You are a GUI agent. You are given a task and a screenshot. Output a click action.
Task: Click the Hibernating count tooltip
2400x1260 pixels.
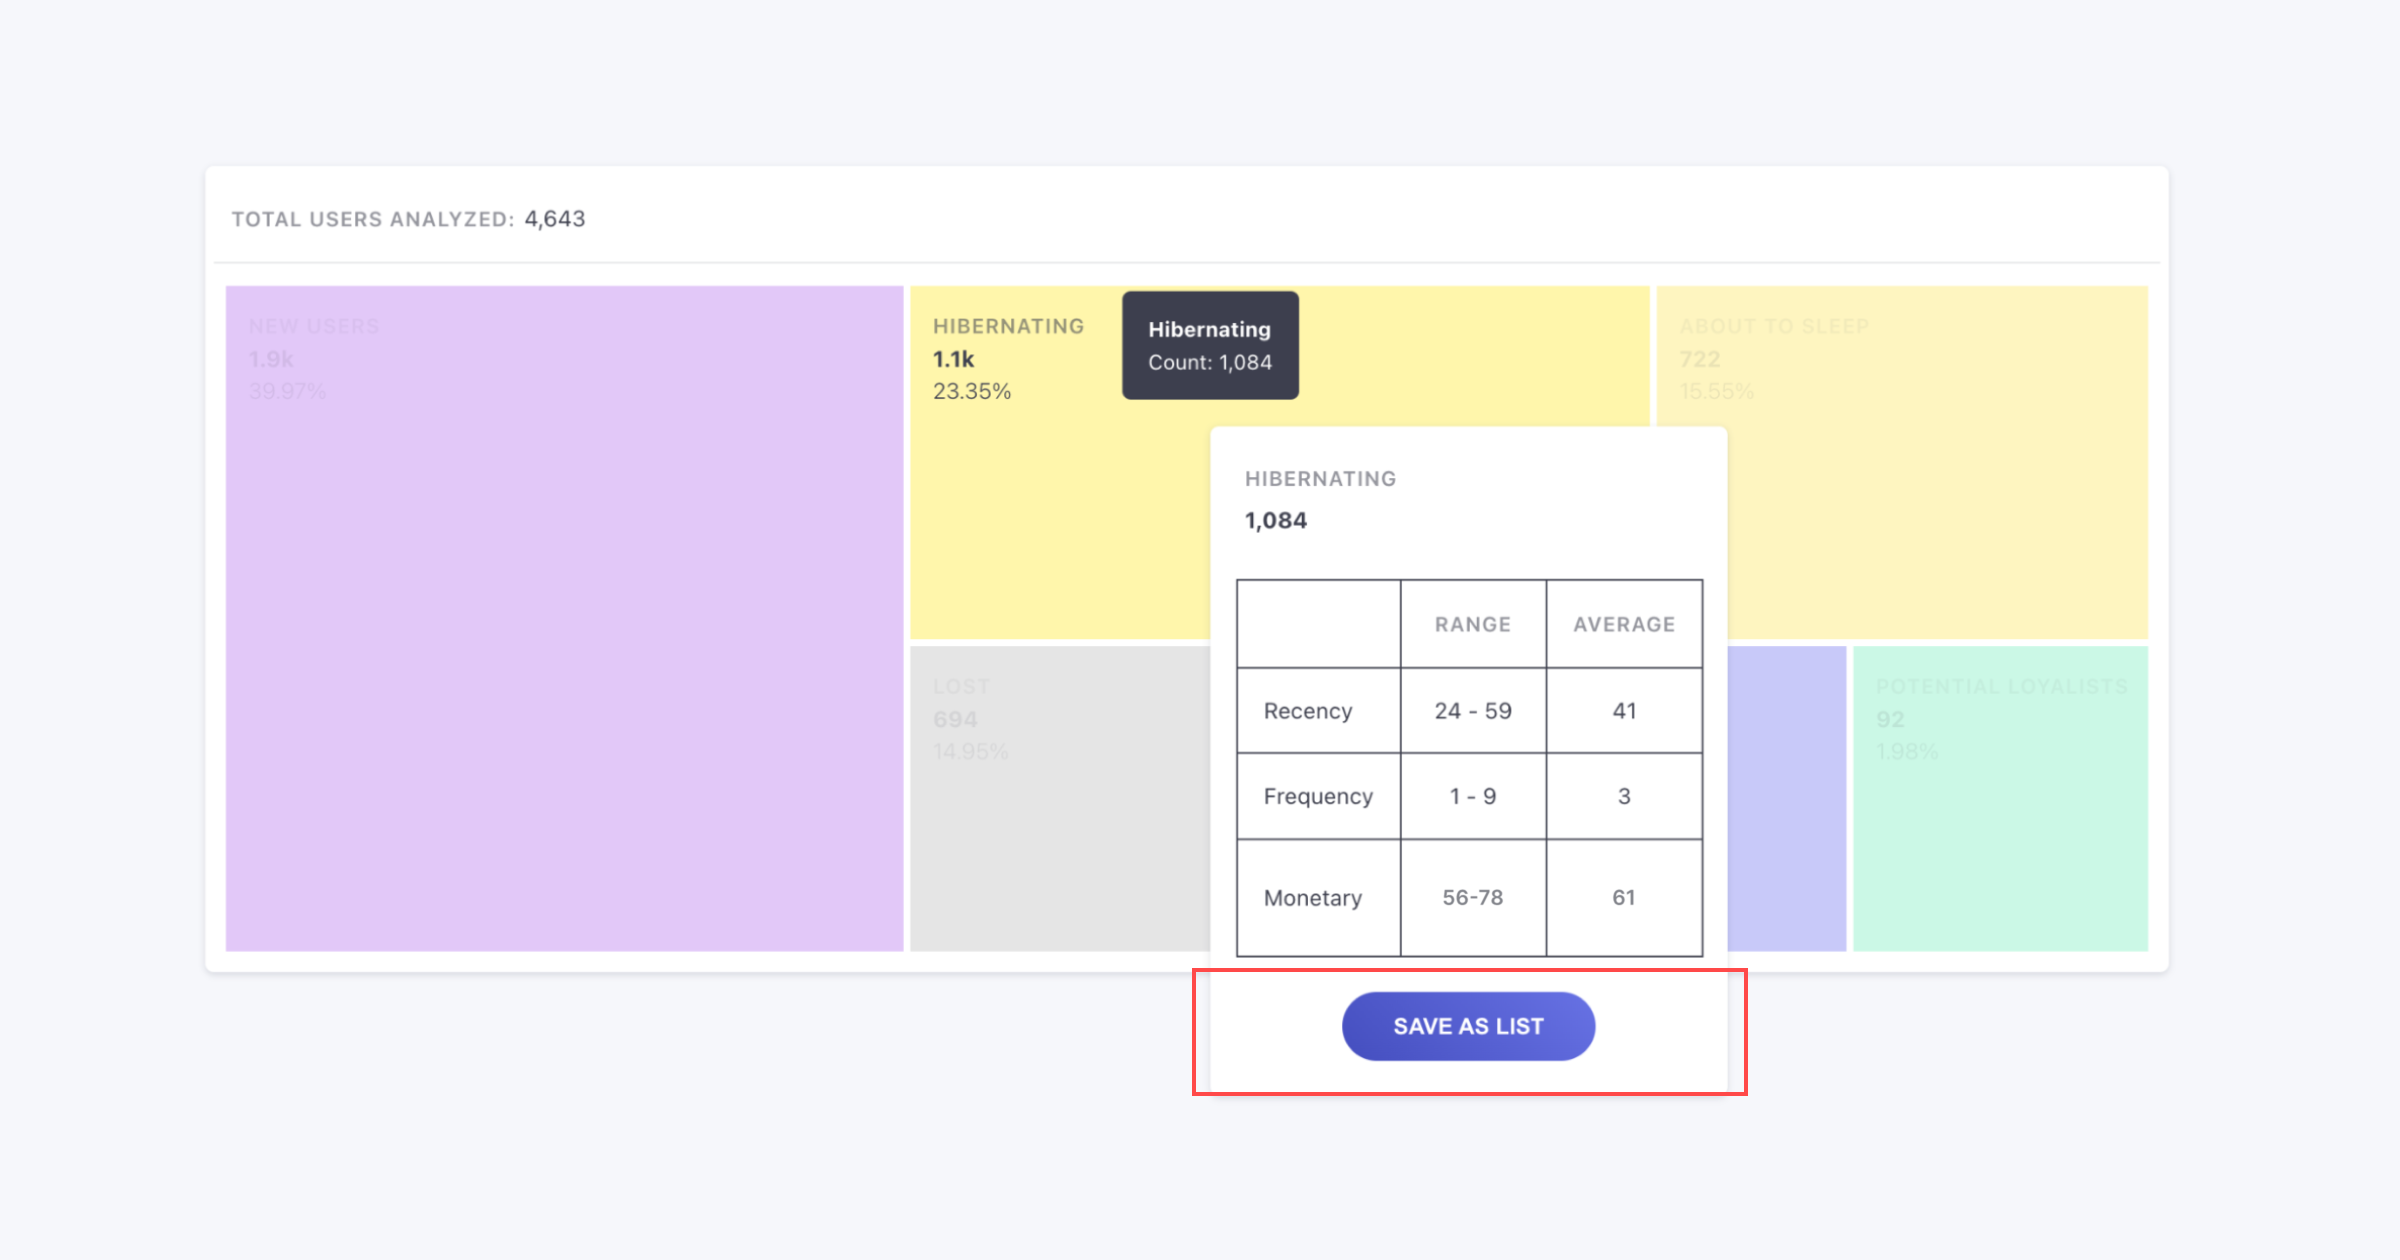[x=1210, y=346]
